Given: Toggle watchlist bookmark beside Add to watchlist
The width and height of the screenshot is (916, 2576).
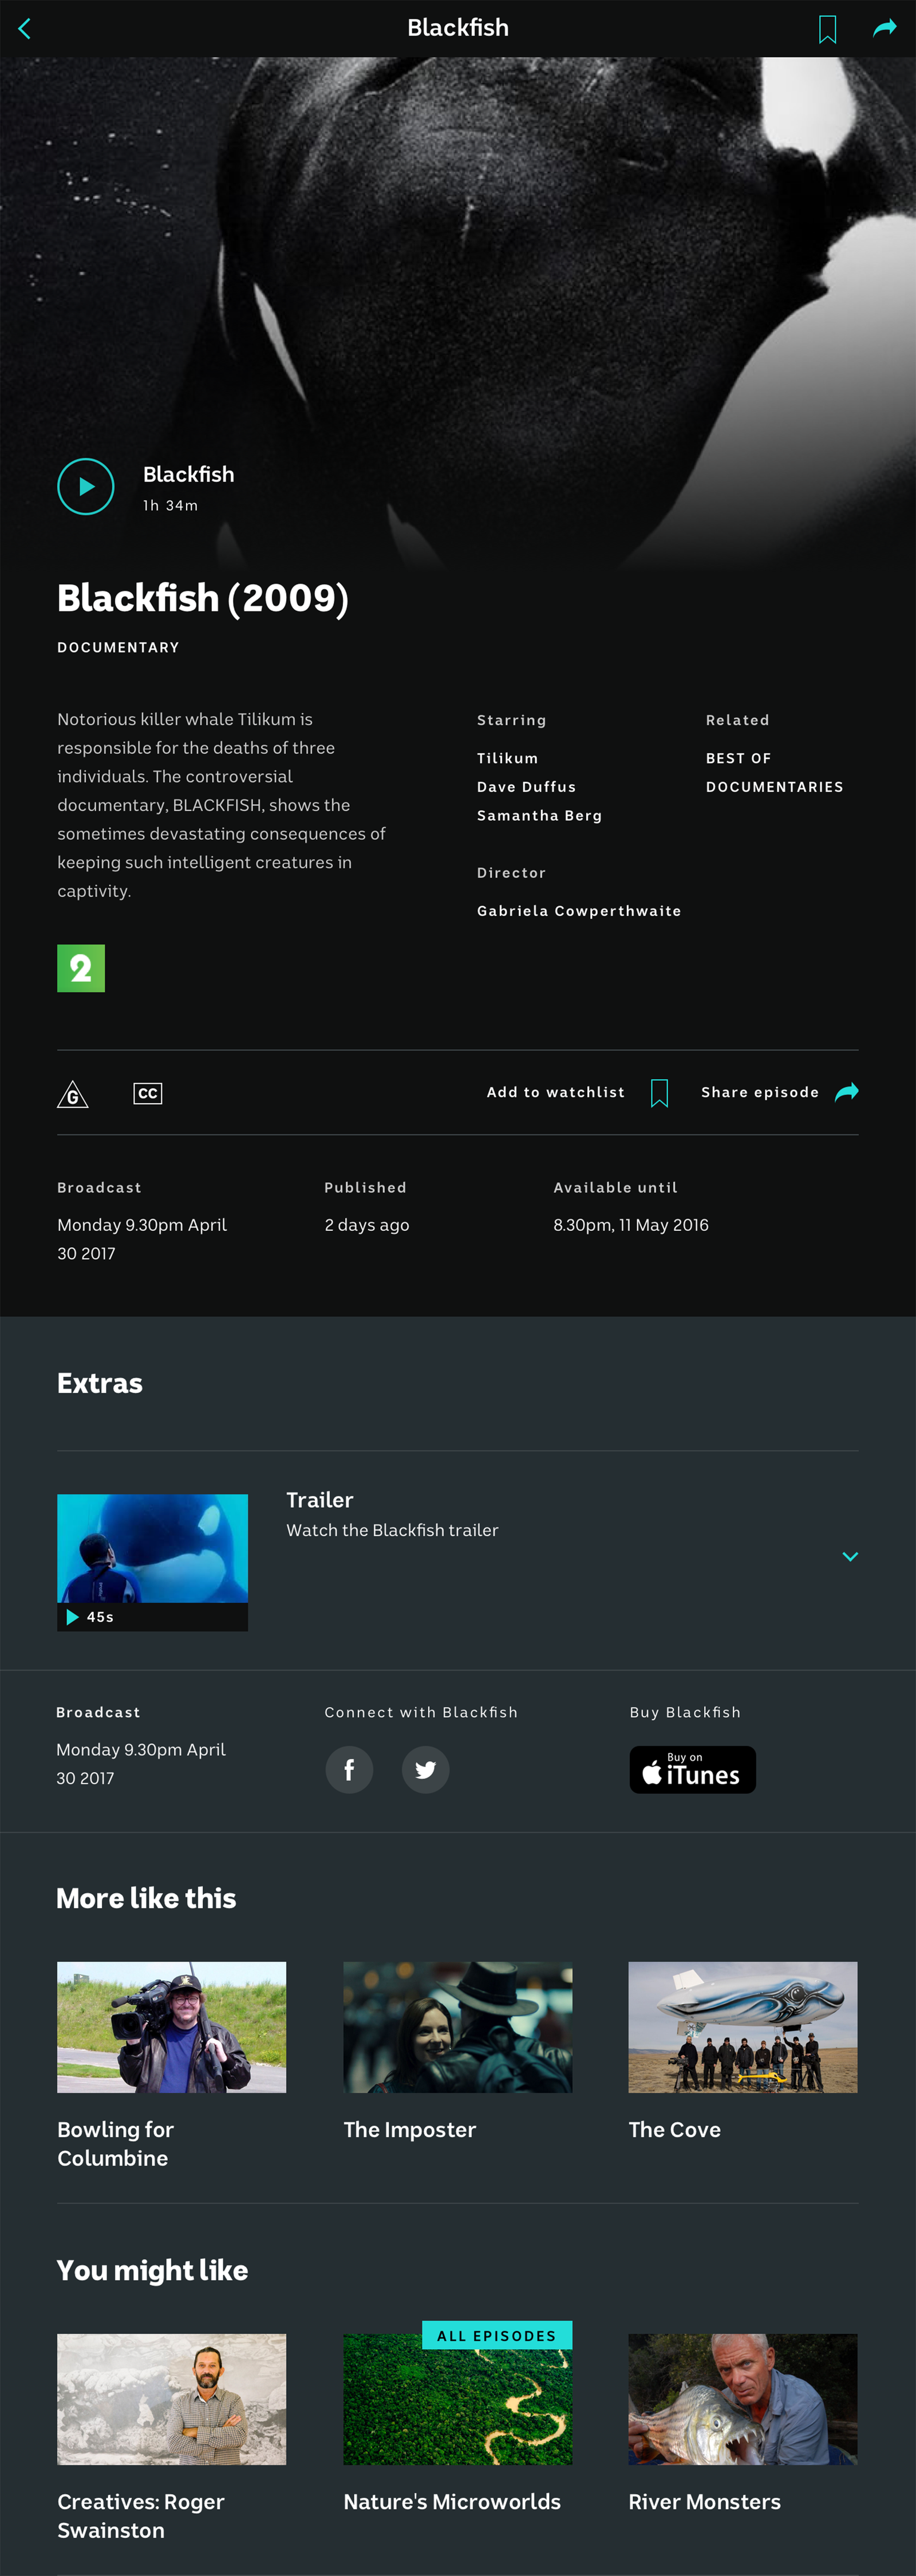Looking at the screenshot, I should pyautogui.click(x=659, y=1093).
